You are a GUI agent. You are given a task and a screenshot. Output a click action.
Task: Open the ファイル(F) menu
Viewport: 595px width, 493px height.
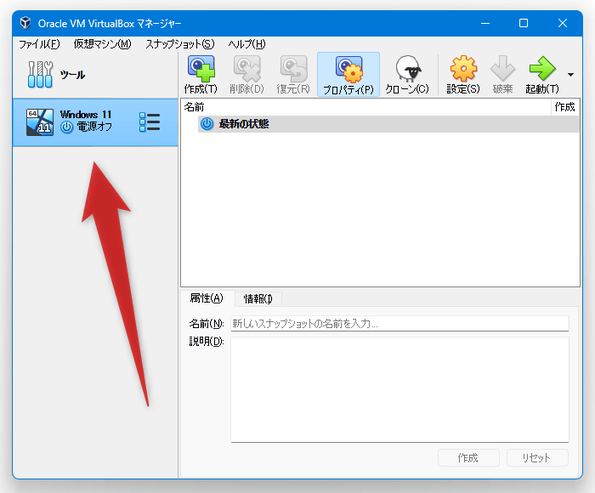39,44
